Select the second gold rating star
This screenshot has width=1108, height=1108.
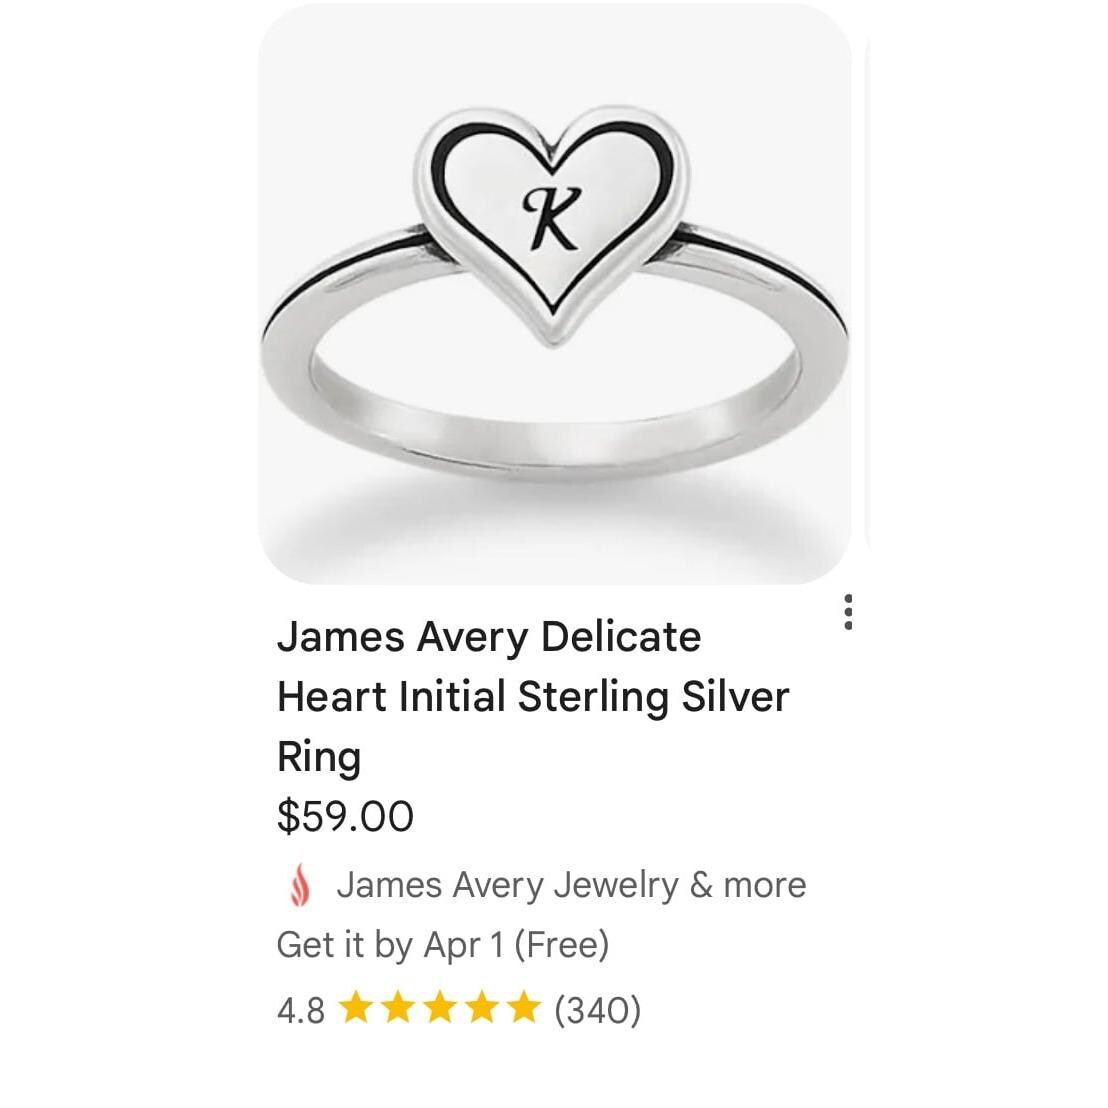[x=398, y=1007]
